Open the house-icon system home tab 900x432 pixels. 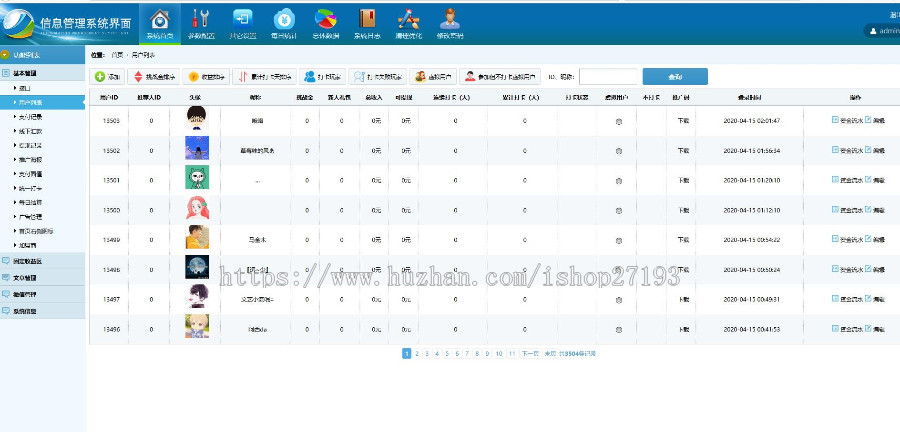(160, 24)
